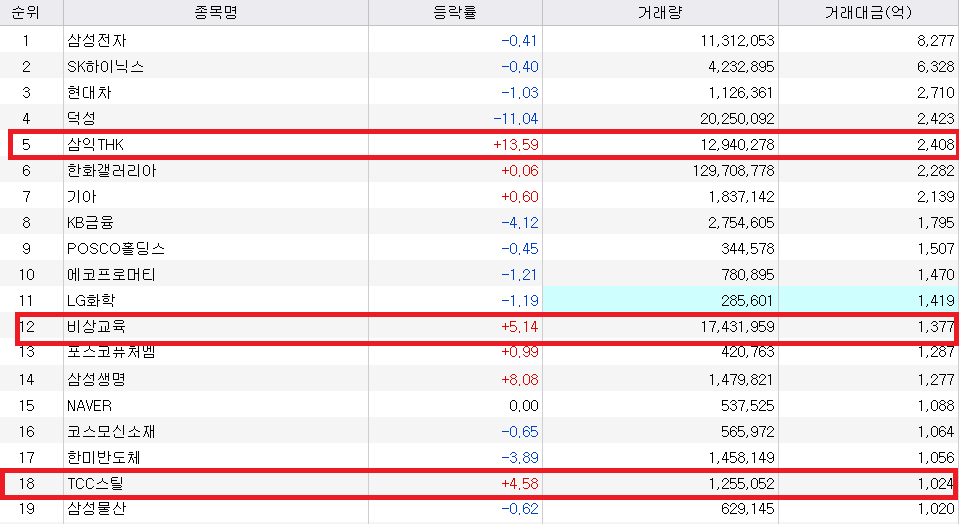Click rank number 10
959x524 pixels.
coord(26,275)
